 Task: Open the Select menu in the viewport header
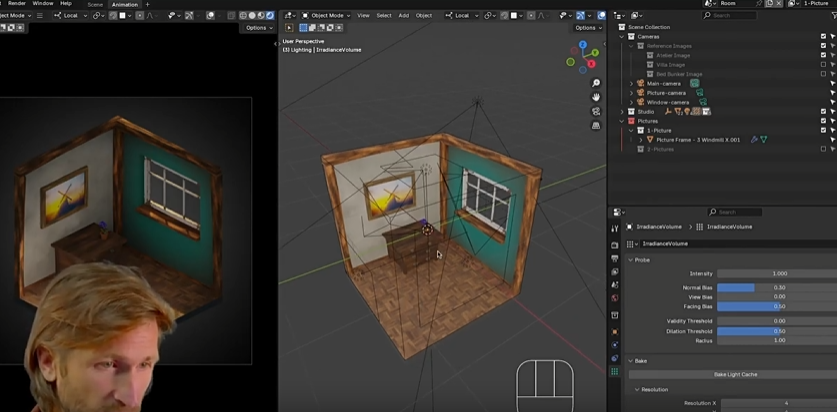pyautogui.click(x=383, y=15)
